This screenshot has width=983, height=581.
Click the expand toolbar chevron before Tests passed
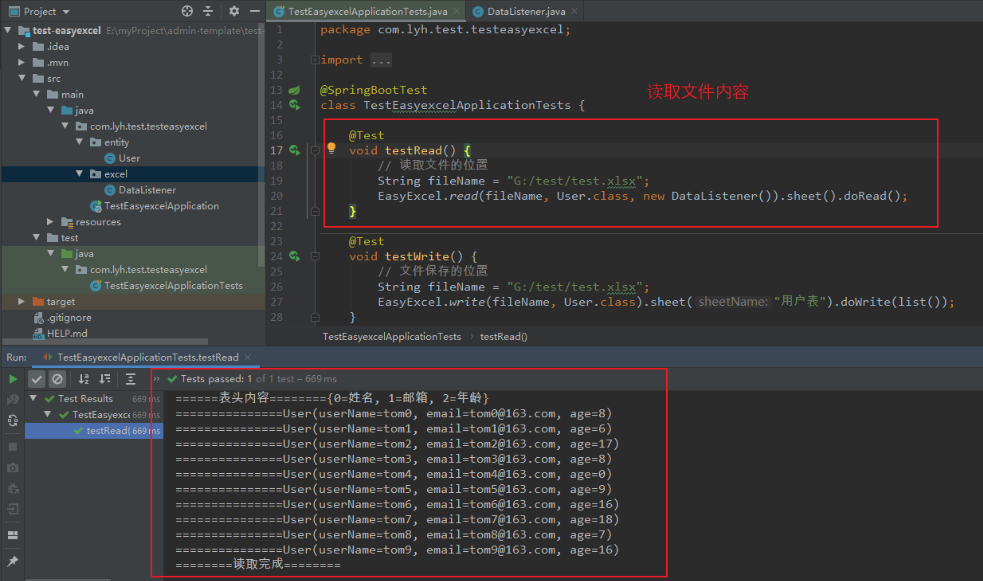(157, 378)
